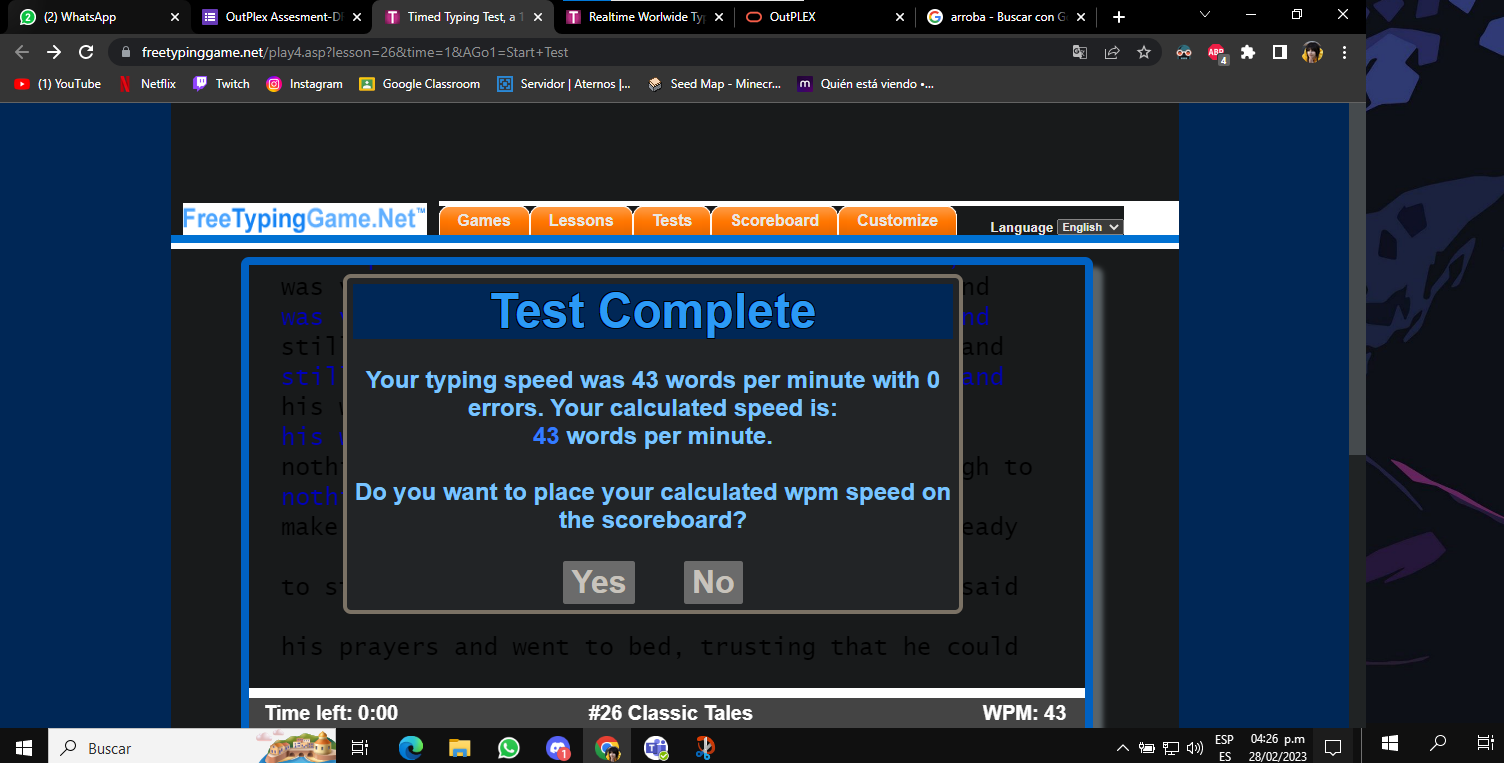Open the Quién está viendo bookmark

[x=866, y=84]
